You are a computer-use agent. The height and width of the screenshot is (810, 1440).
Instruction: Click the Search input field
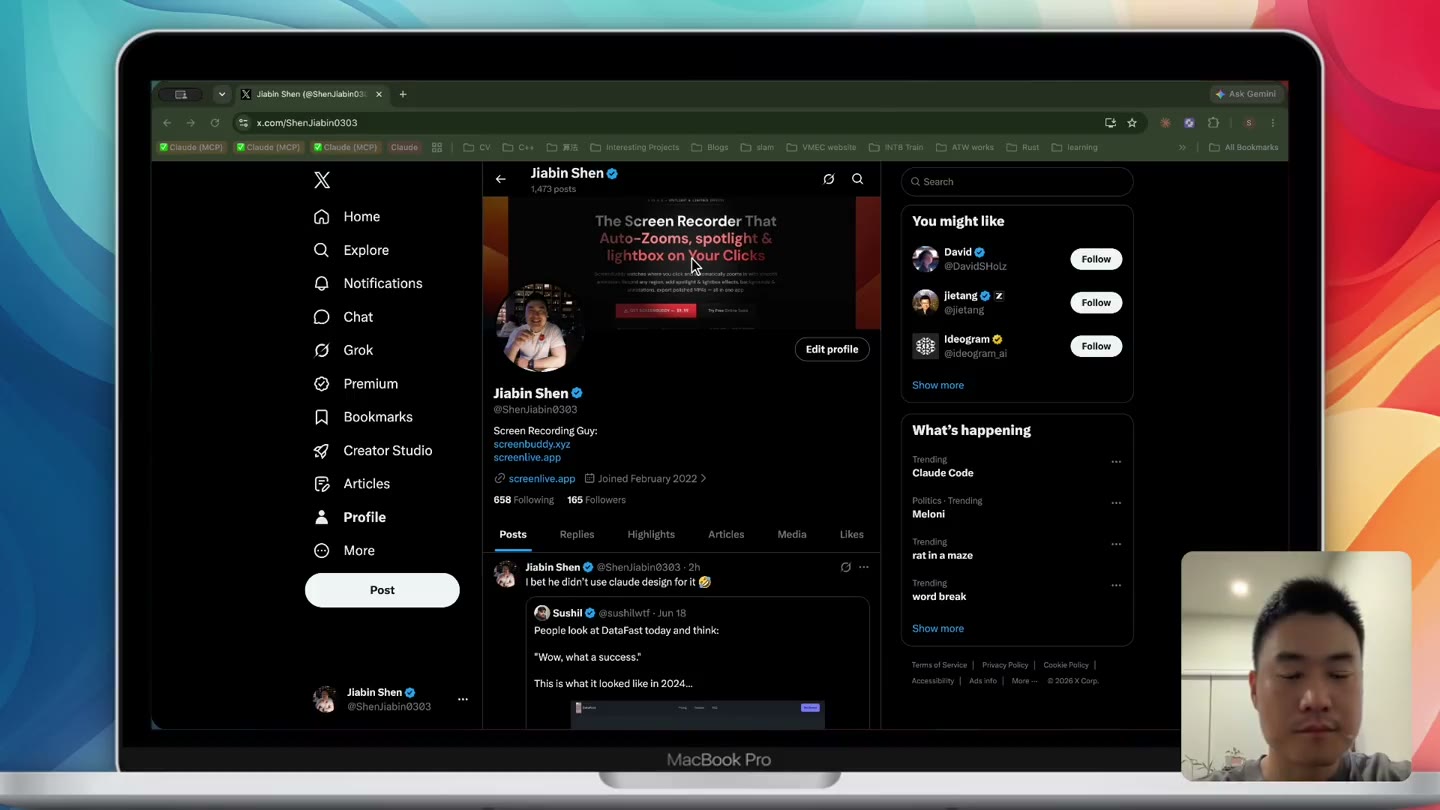(x=1017, y=182)
